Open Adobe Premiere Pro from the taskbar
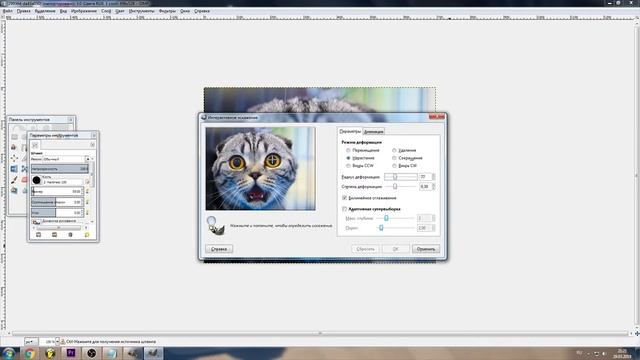 coord(71,353)
